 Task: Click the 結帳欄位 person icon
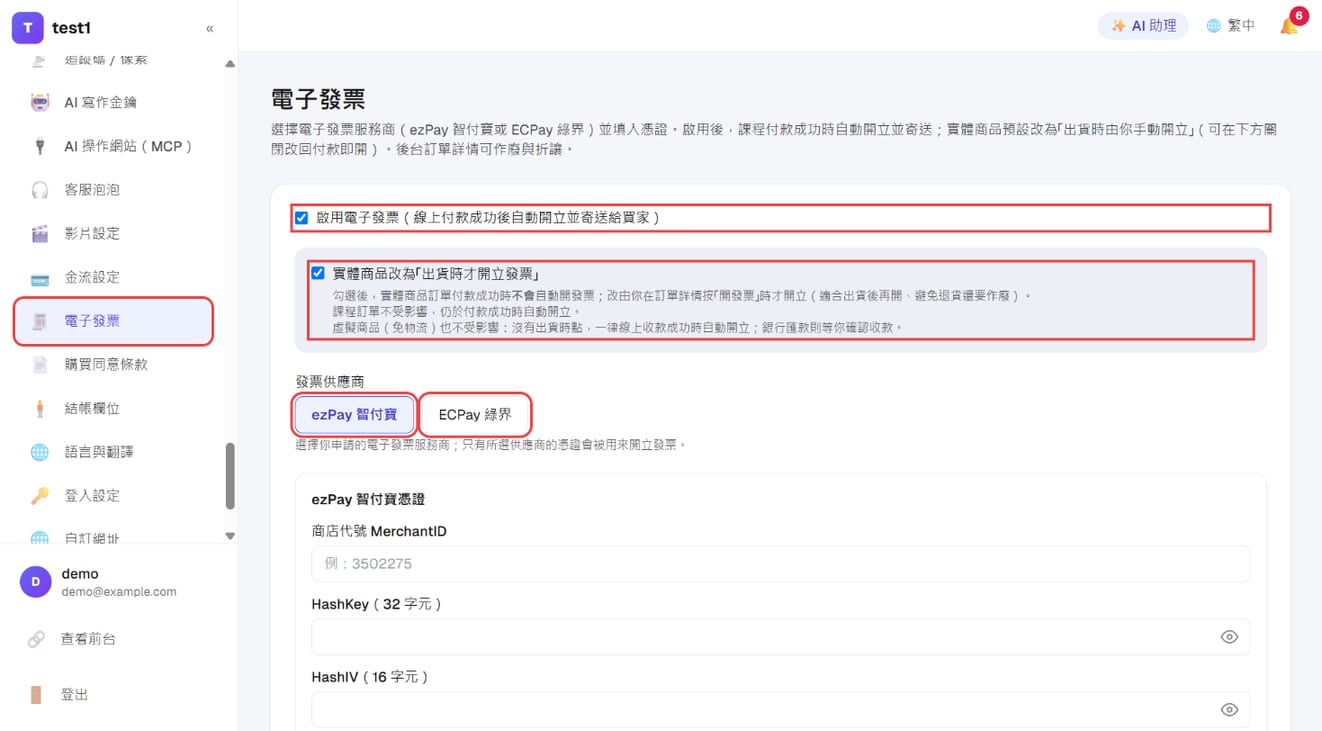tap(40, 409)
